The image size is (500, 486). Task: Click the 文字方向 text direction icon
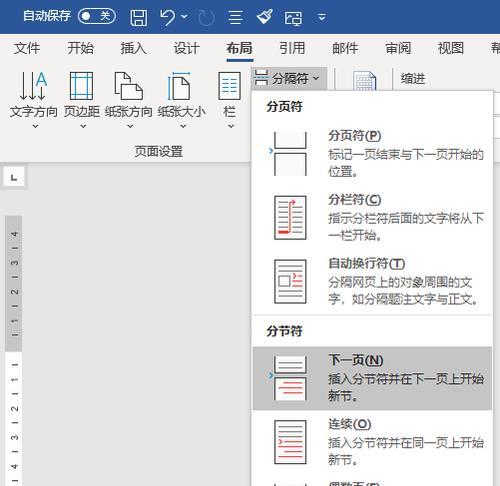[33, 86]
